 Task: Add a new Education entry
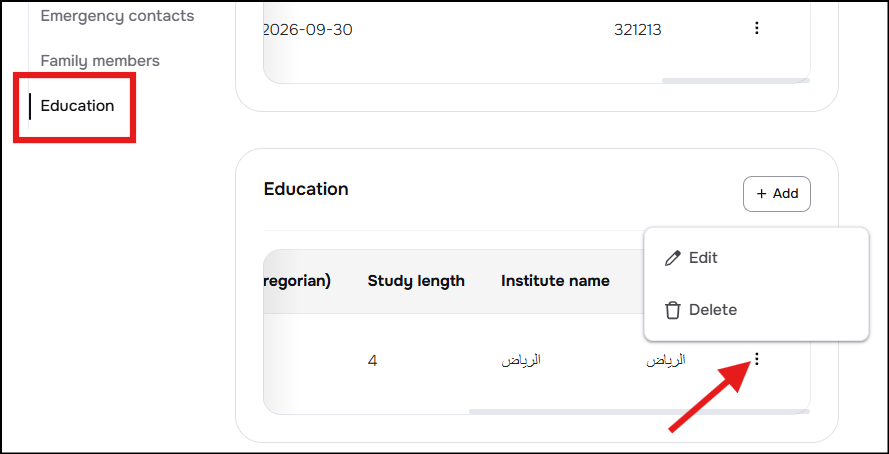tap(777, 194)
